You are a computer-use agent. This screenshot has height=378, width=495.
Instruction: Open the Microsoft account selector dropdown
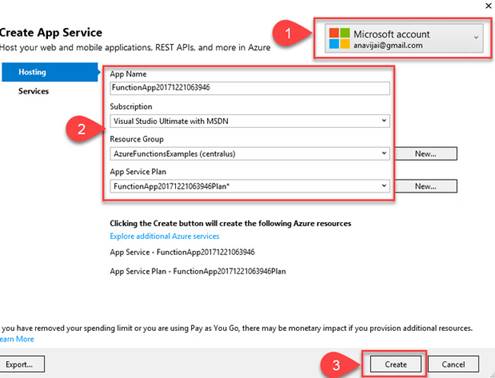point(404,39)
